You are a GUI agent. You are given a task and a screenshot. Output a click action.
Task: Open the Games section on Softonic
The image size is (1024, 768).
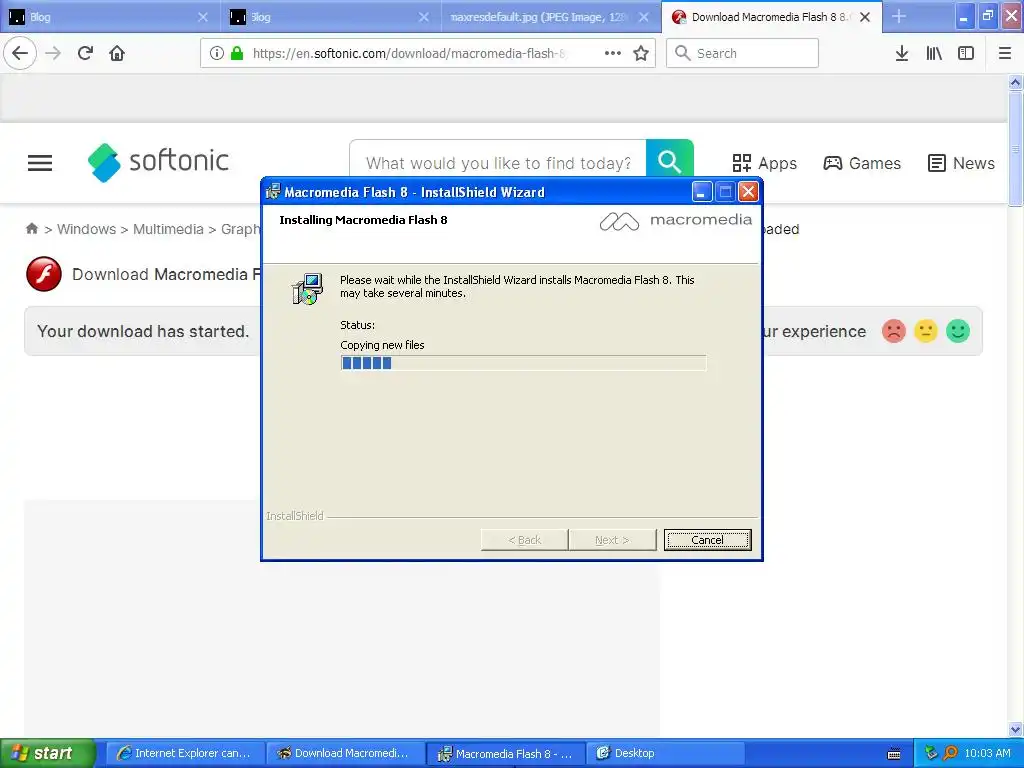tap(861, 163)
